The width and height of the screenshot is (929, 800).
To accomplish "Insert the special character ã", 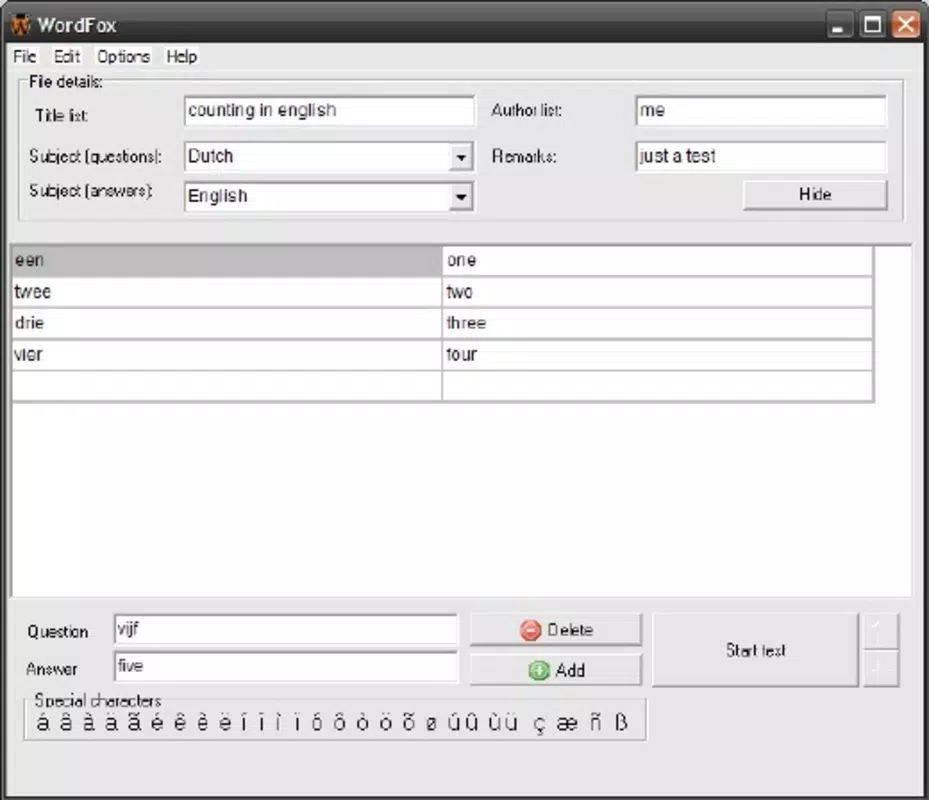I will pyautogui.click(x=134, y=722).
